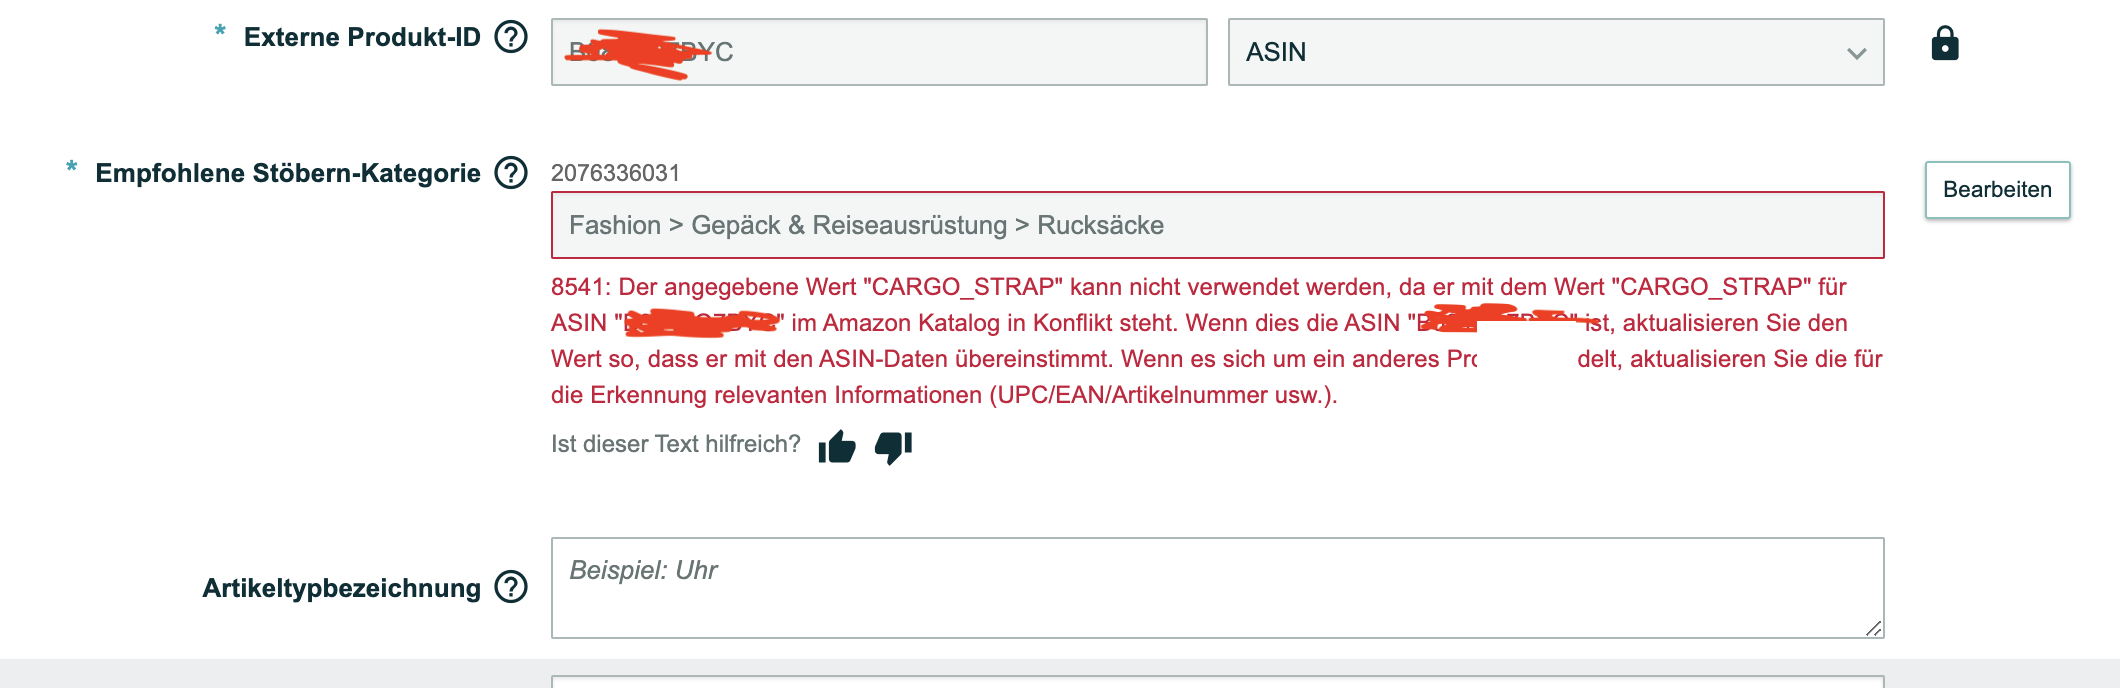
Task: Click the Fashion > Gepäck & Reiseausrüstung category field
Action: [1217, 225]
